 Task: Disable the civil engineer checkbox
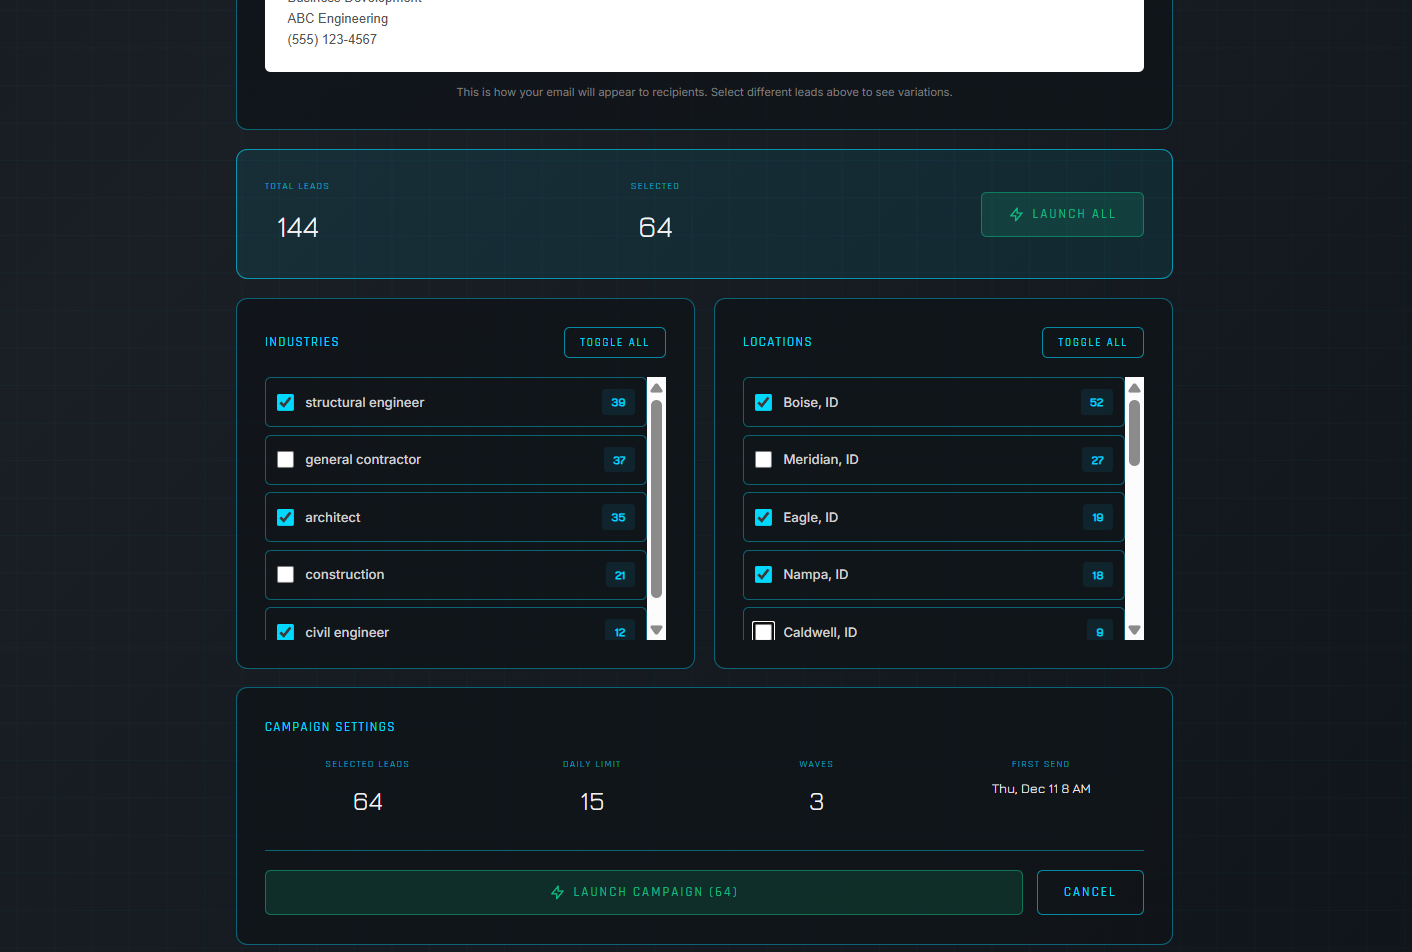pos(285,631)
